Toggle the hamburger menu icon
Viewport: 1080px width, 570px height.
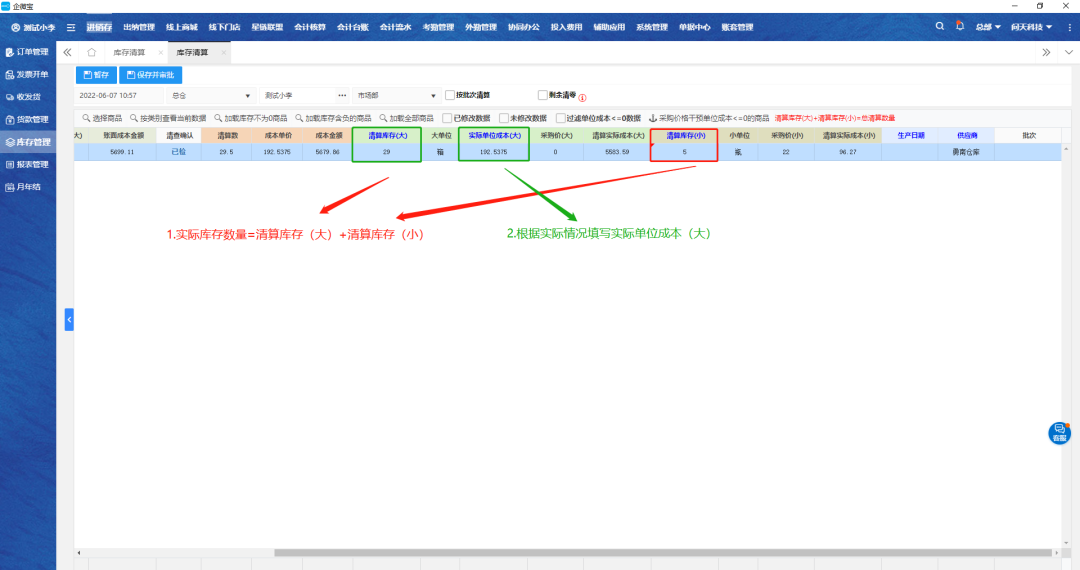(x=71, y=27)
